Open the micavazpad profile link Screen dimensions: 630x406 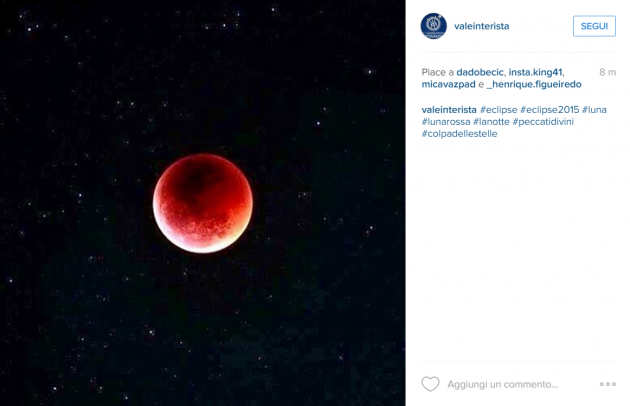448,84
